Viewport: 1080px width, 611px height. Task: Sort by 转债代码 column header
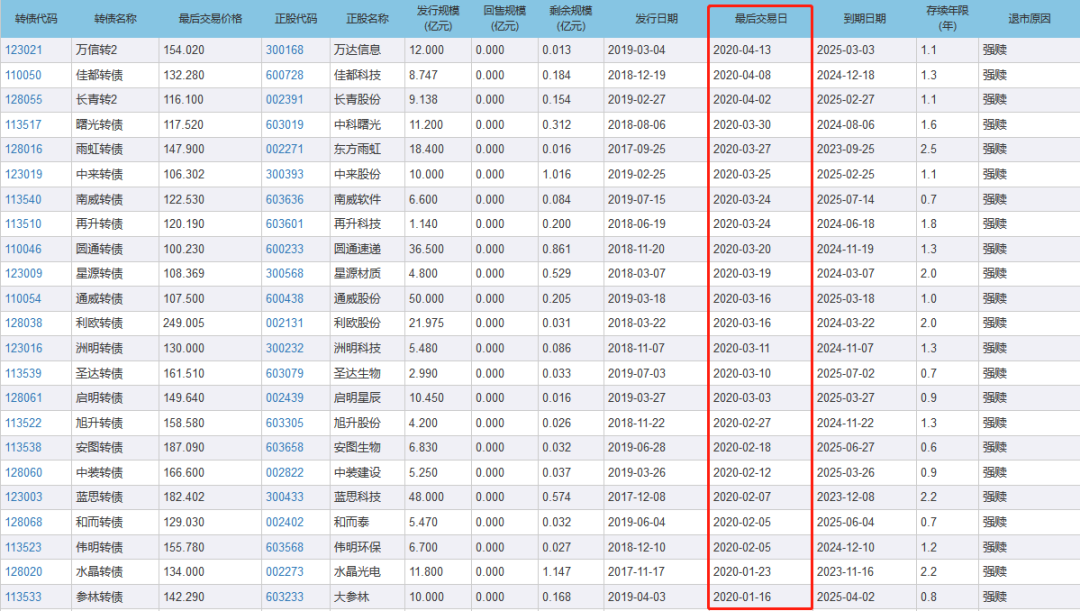36,19
